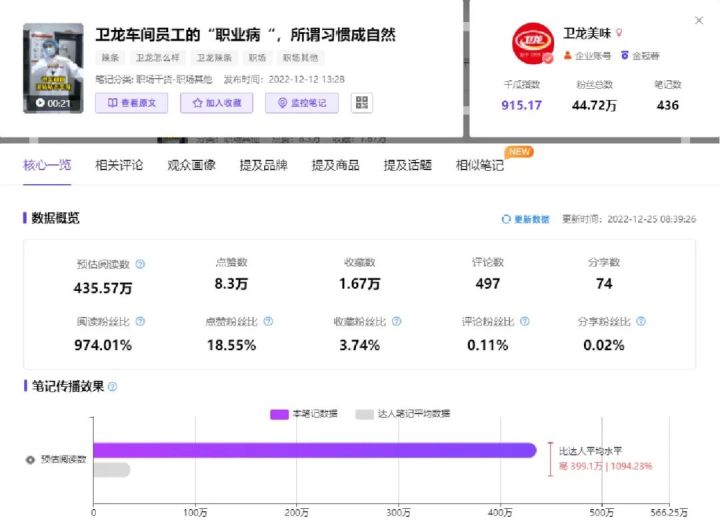The height and width of the screenshot is (531, 720).
Task: Play the 00:21 video thumbnail
Action: pyautogui.click(x=53, y=68)
